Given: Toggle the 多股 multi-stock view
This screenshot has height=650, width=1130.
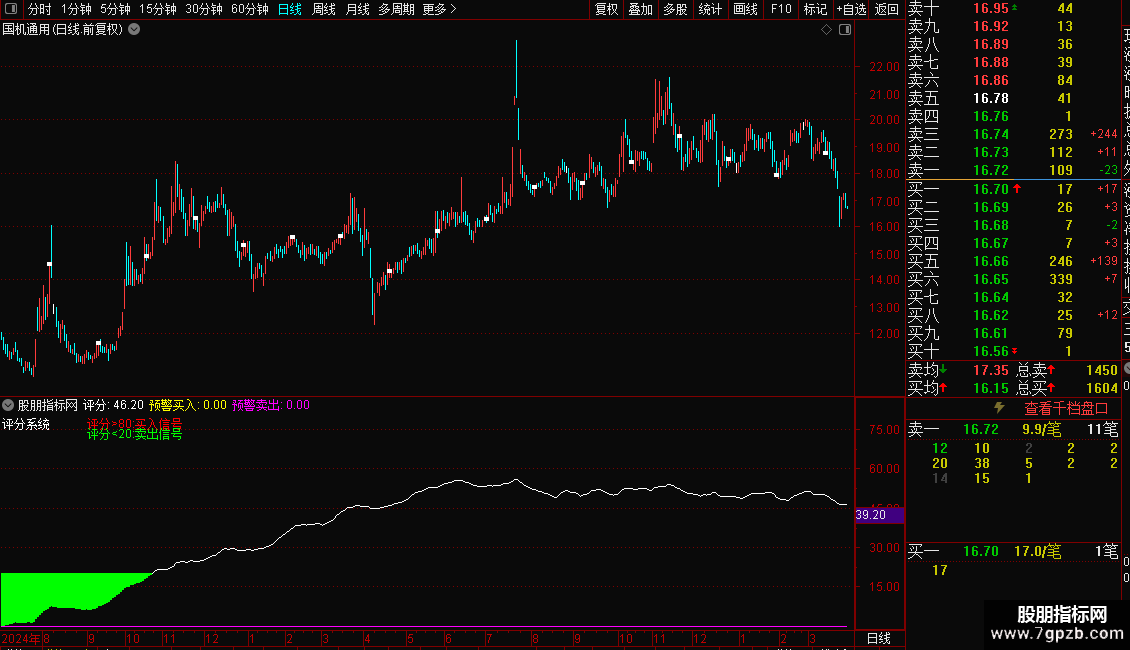Looking at the screenshot, I should 675,9.
